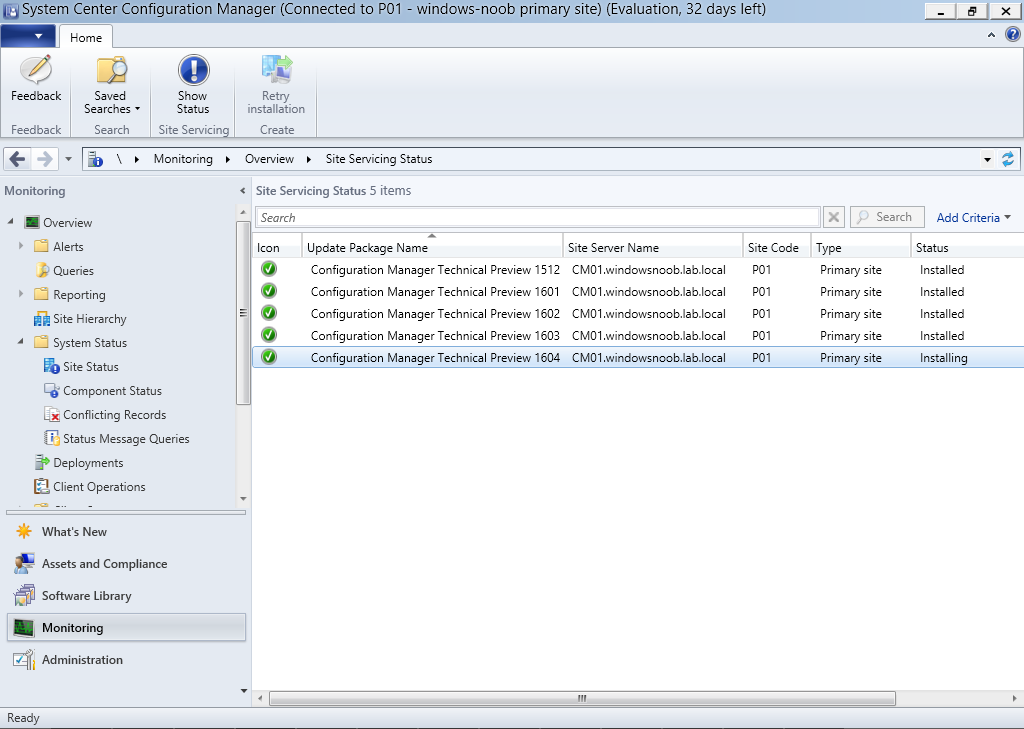
Task: Open Component Status node
Action: (x=112, y=391)
